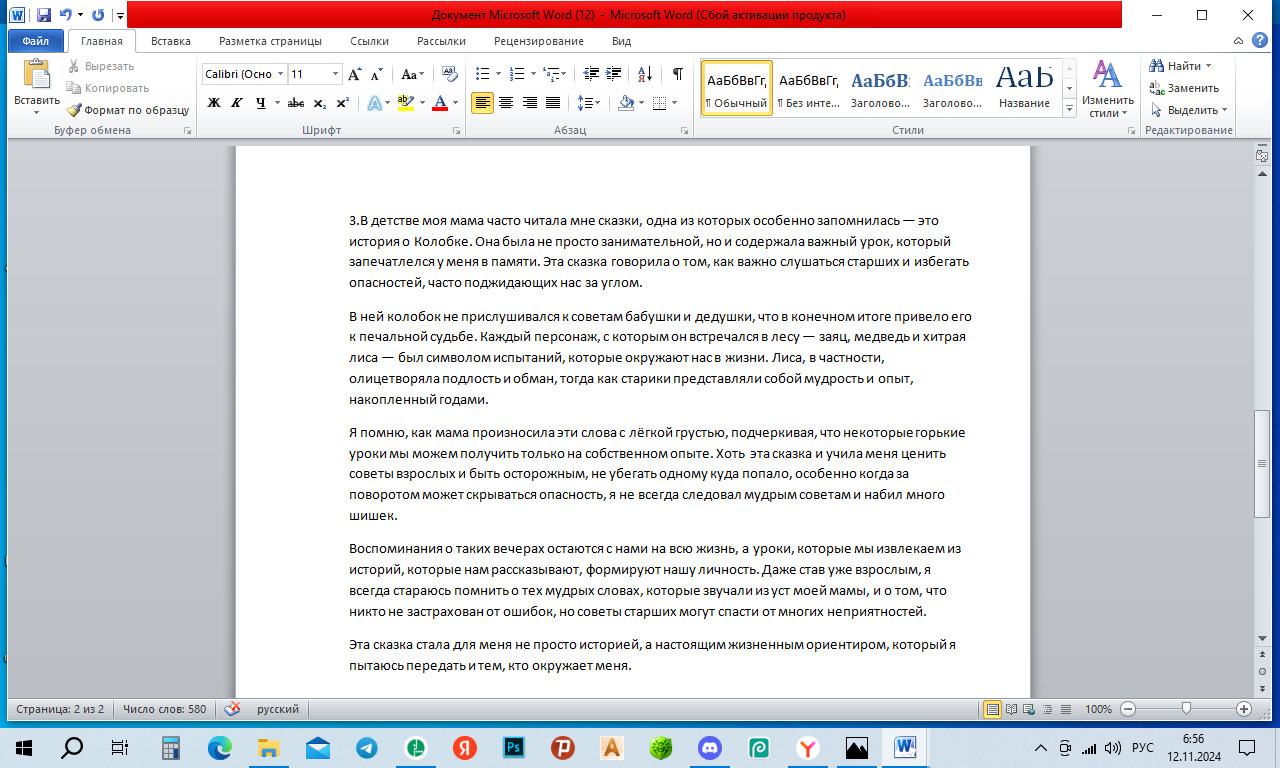Open the Paragraph dialog launcher (Абзац)
1280x768 pixels.
[686, 131]
